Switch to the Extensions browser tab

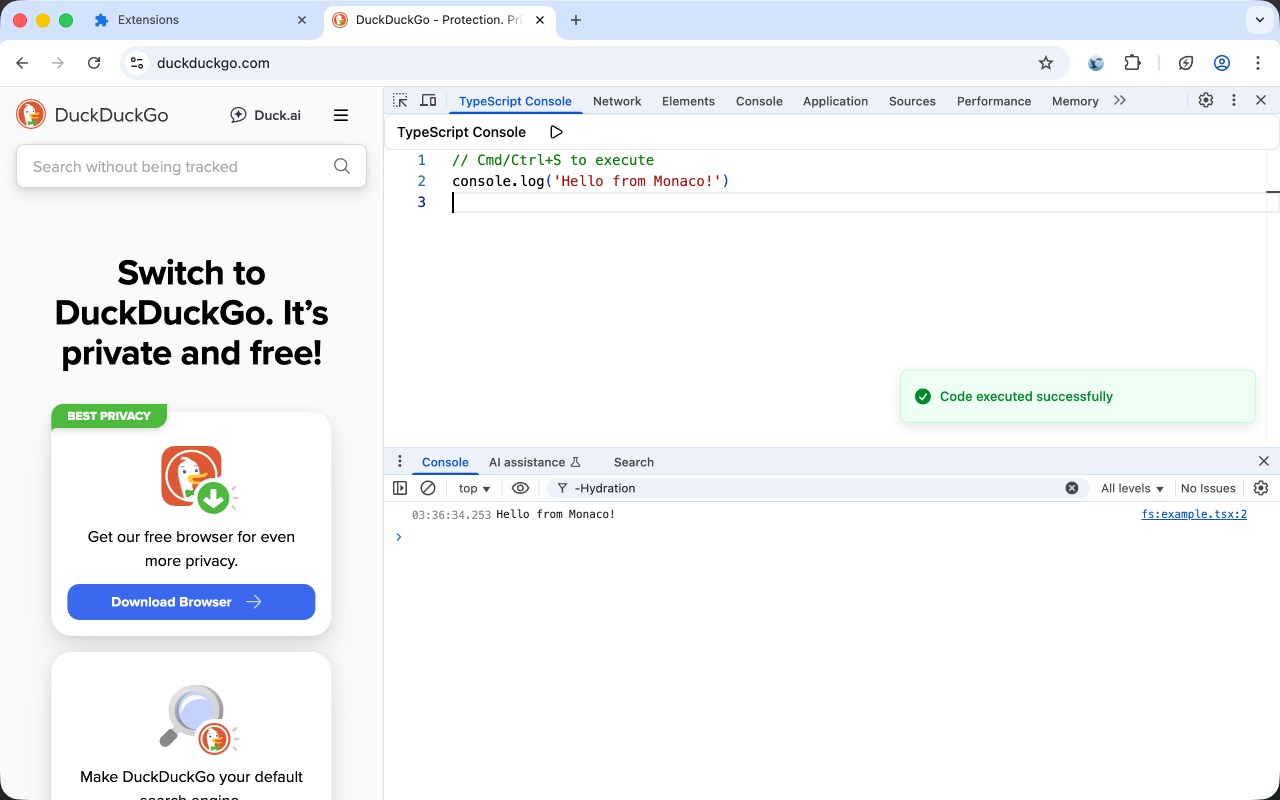202,20
